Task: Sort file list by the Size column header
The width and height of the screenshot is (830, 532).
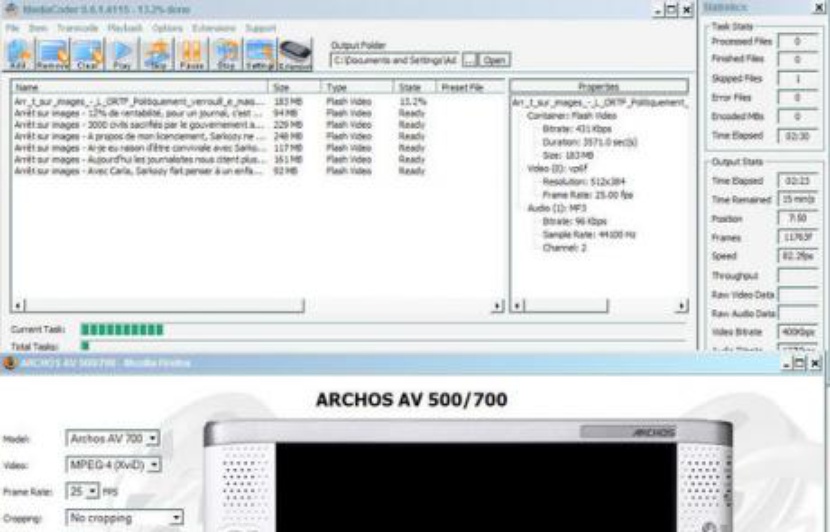Action: click(294, 87)
